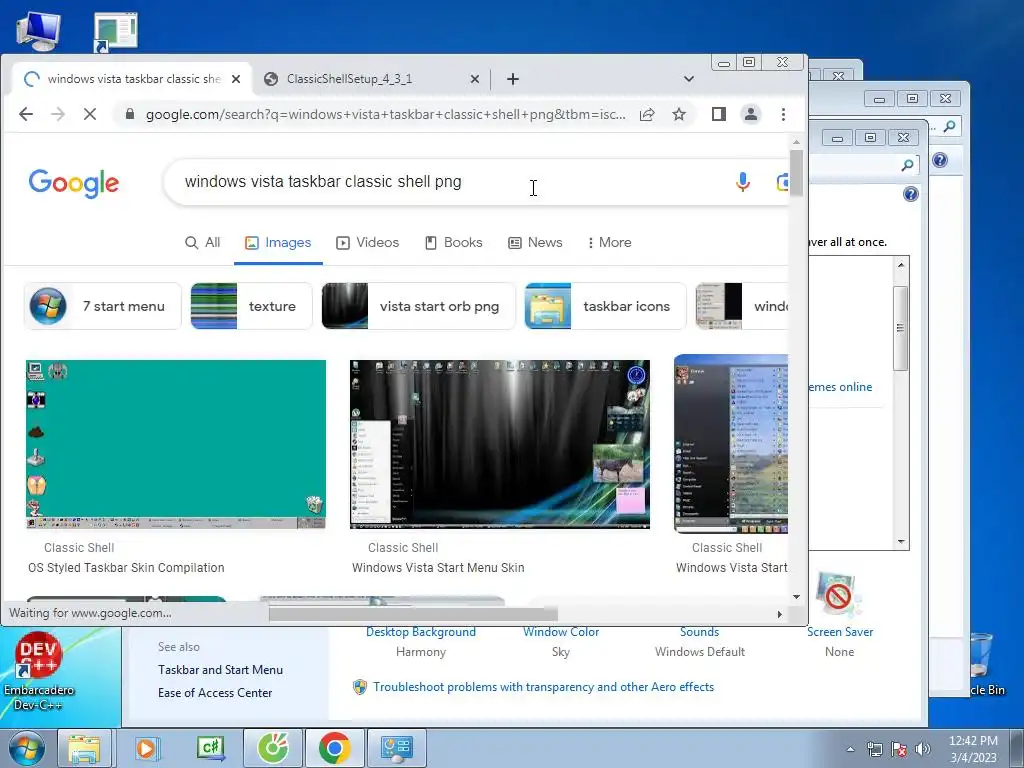Open Screen Saver settings

point(840,632)
